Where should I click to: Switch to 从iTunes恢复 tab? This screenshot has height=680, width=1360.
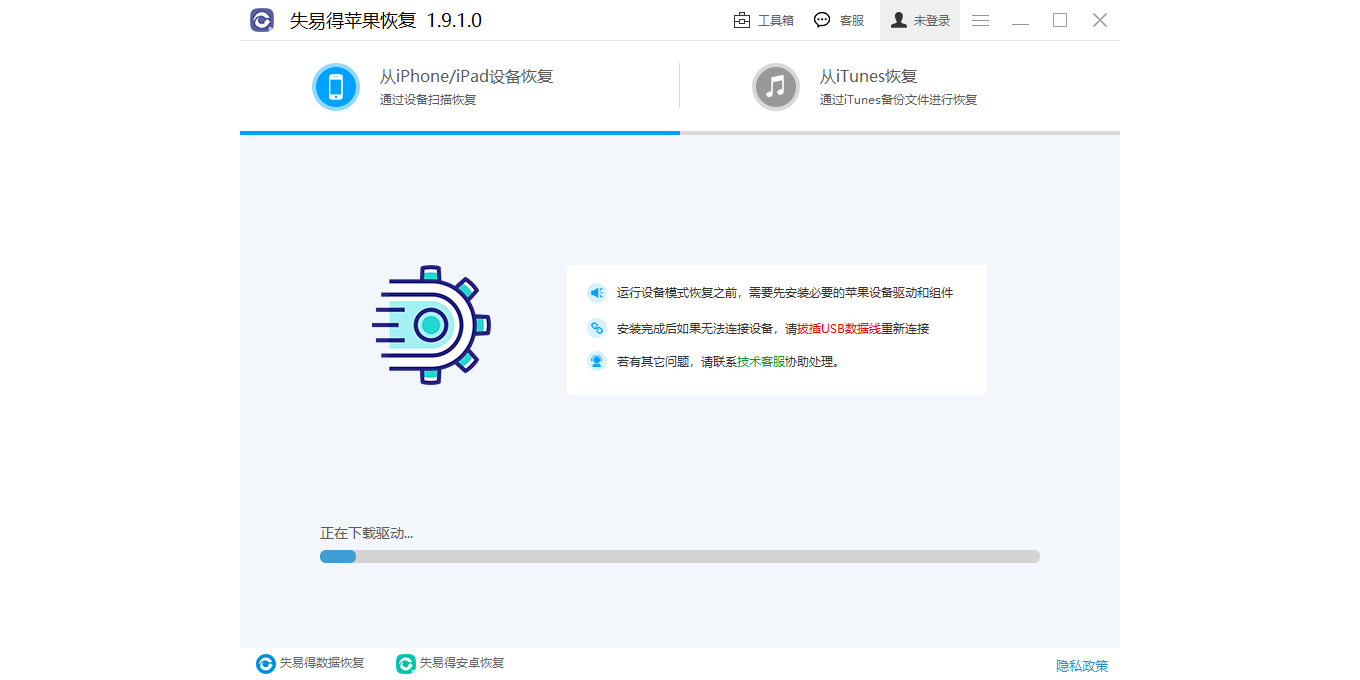(900, 87)
